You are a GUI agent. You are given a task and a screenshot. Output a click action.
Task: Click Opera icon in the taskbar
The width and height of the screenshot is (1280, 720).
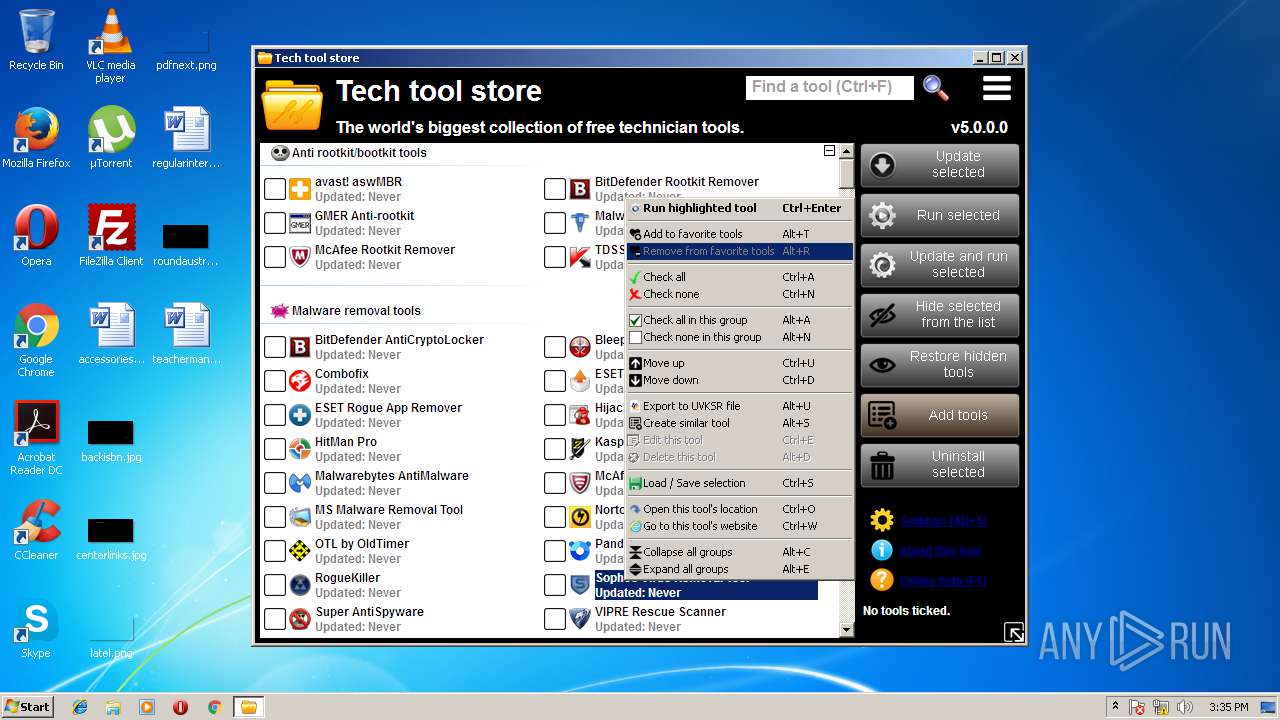[x=180, y=707]
